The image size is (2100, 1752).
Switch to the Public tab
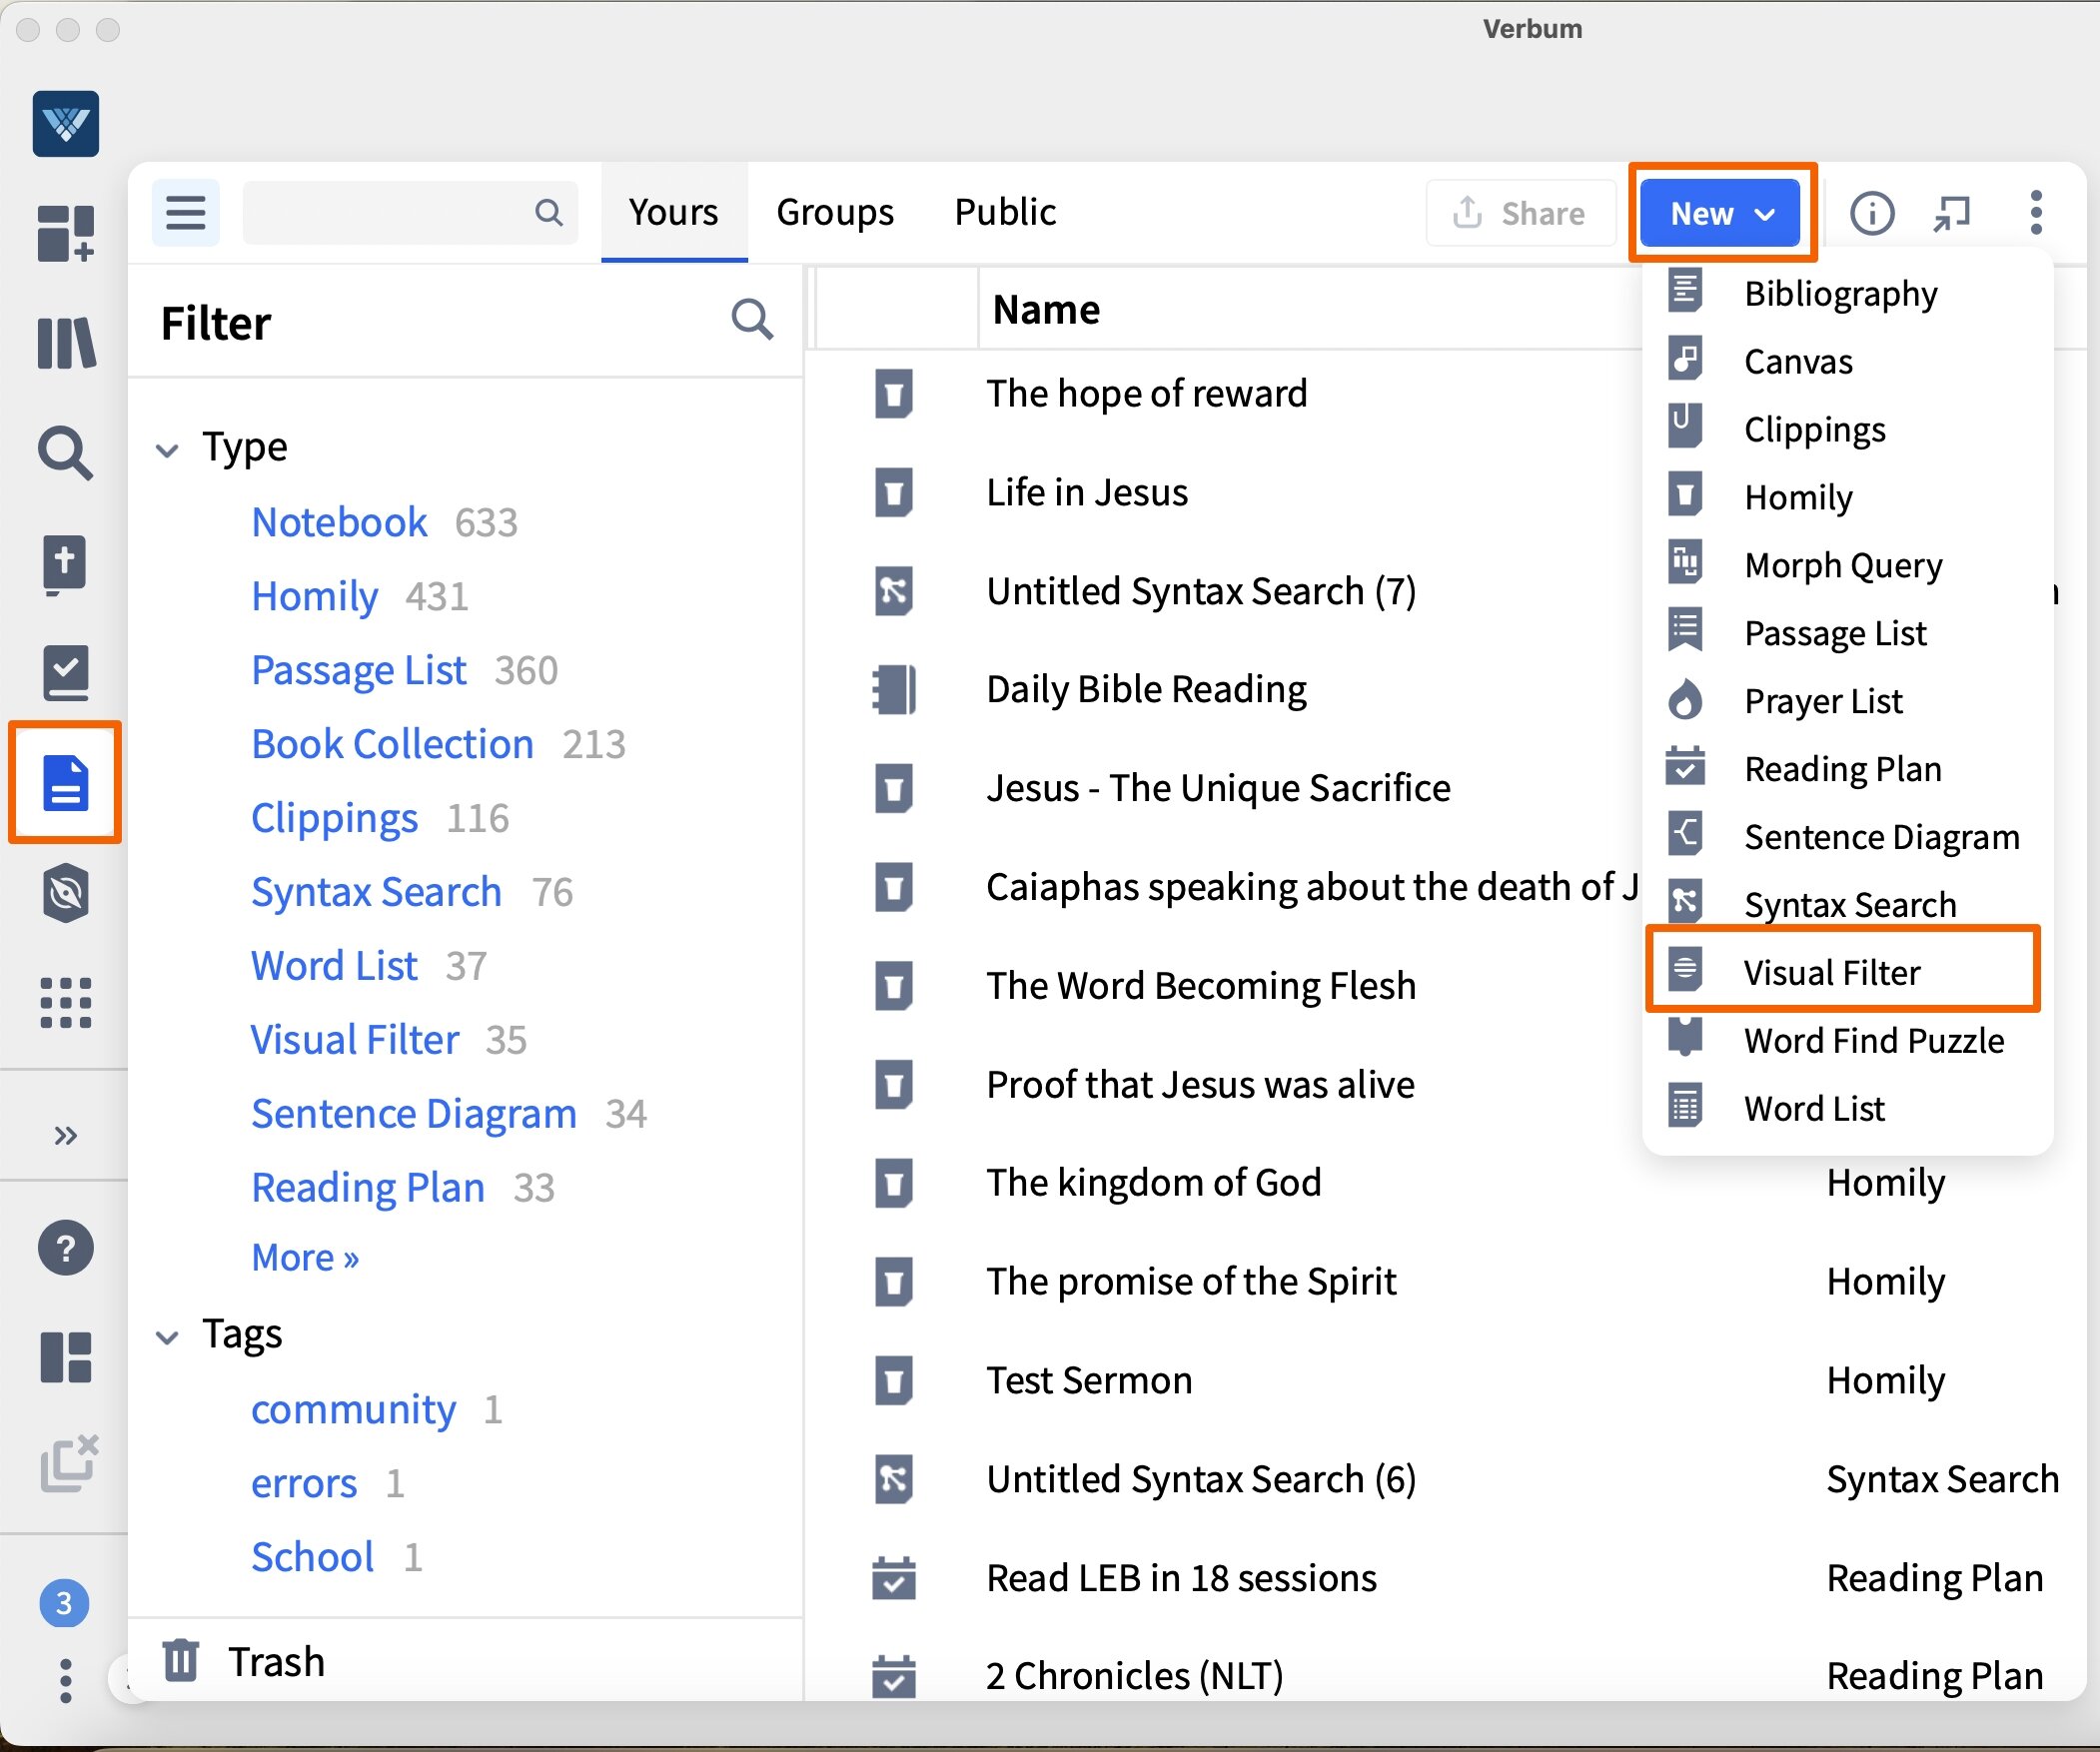(x=1005, y=212)
